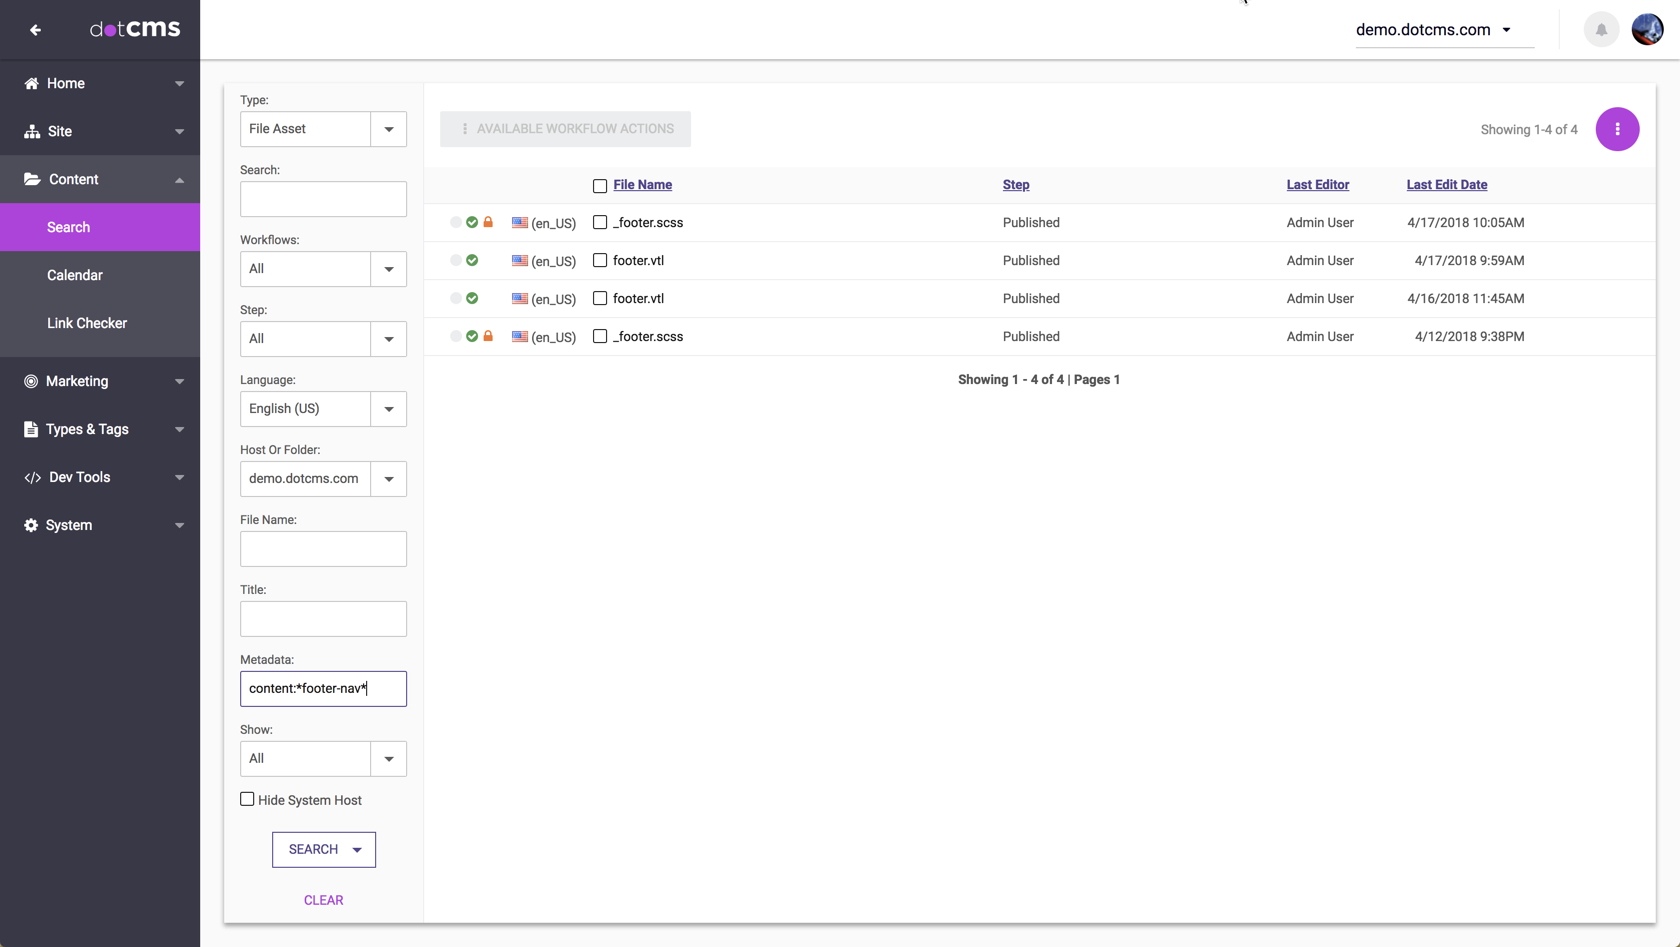Open Link Checker in the sidebar
Viewport: 1680px width, 947px height.
[87, 323]
